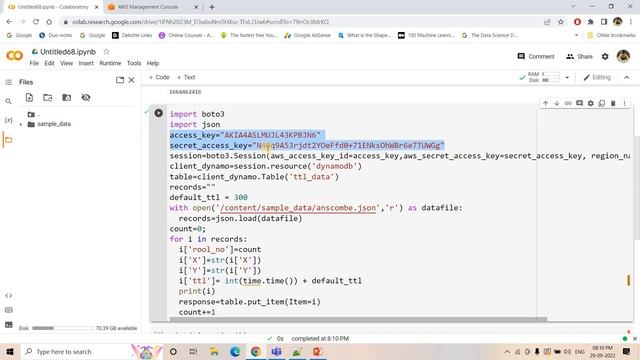Star the Untitled68.ipynb notebook

coord(107,51)
